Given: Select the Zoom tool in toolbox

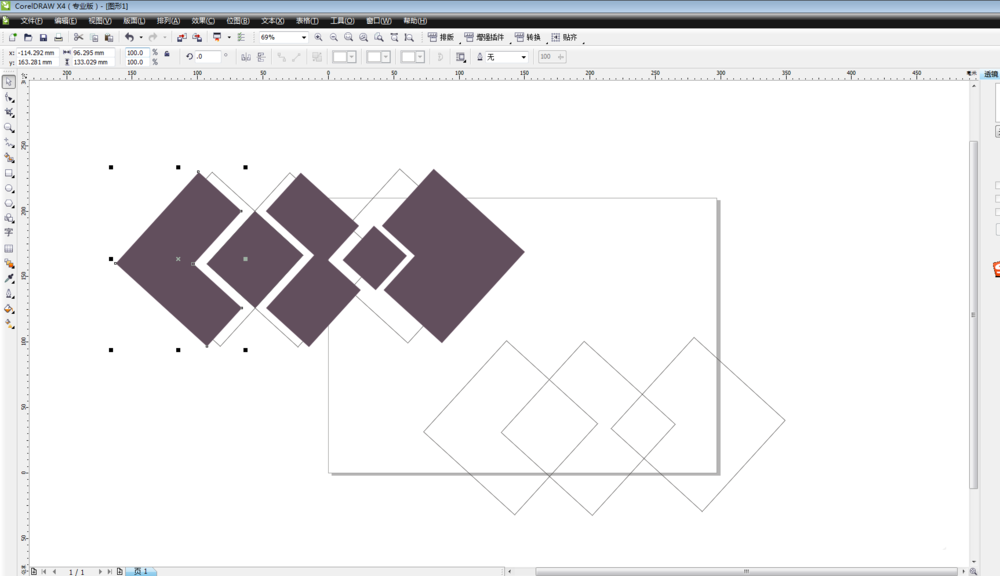Looking at the screenshot, I should tap(9, 128).
